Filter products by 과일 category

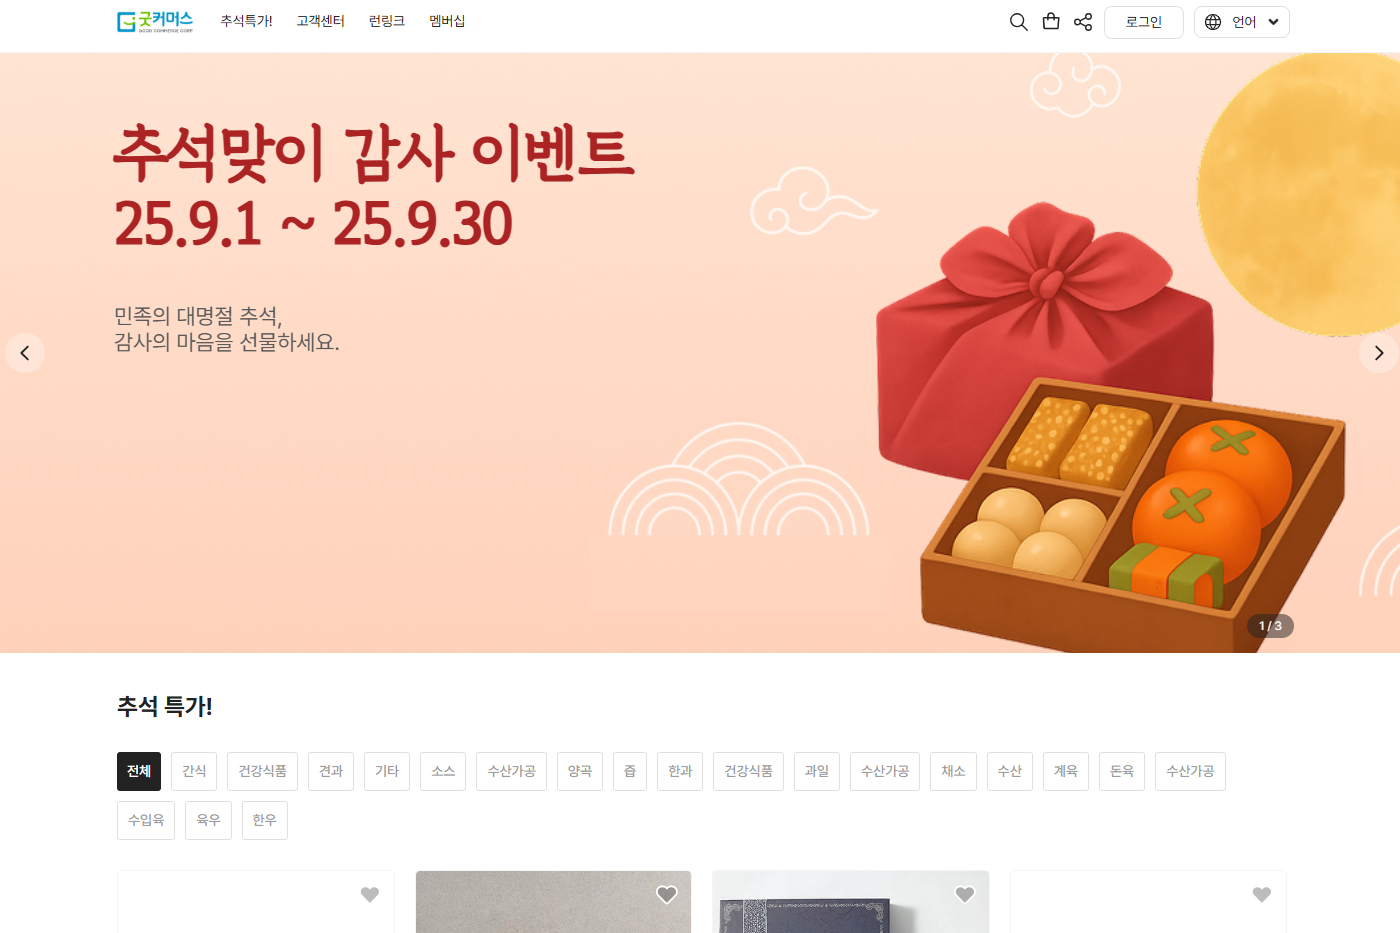pyautogui.click(x=817, y=771)
